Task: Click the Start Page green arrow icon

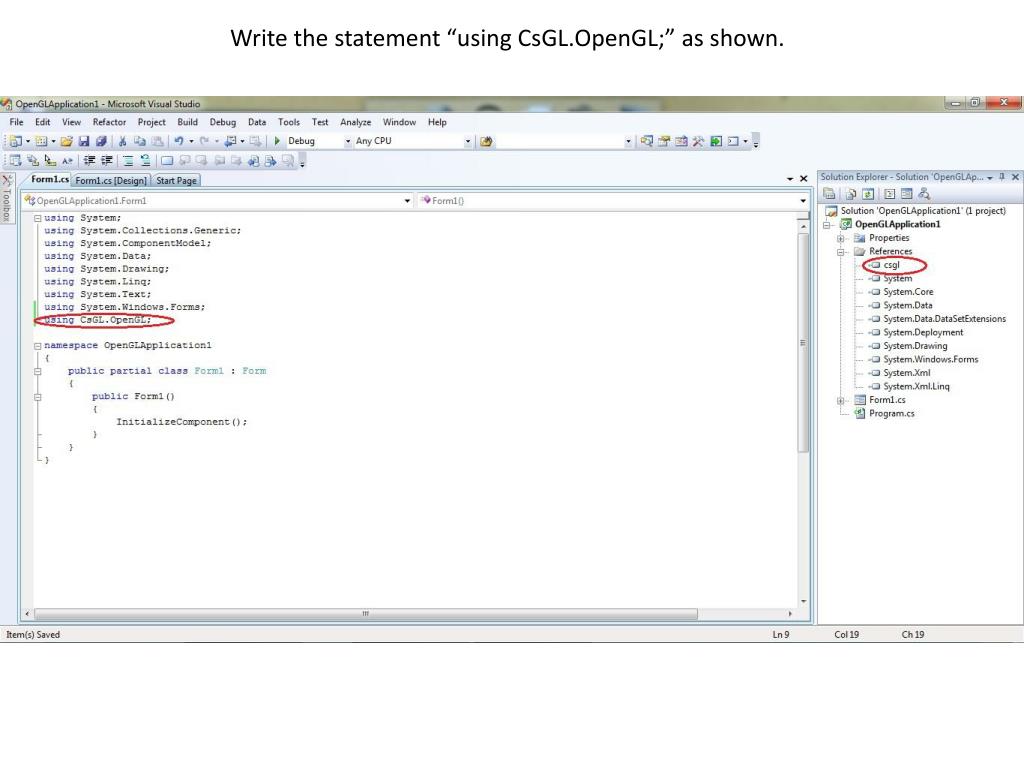Action: [x=716, y=141]
